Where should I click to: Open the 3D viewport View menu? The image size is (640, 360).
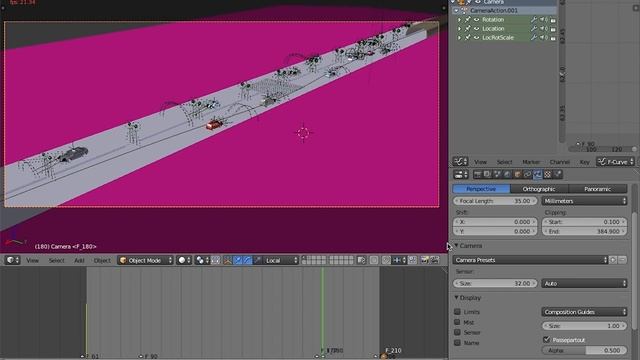point(33,260)
